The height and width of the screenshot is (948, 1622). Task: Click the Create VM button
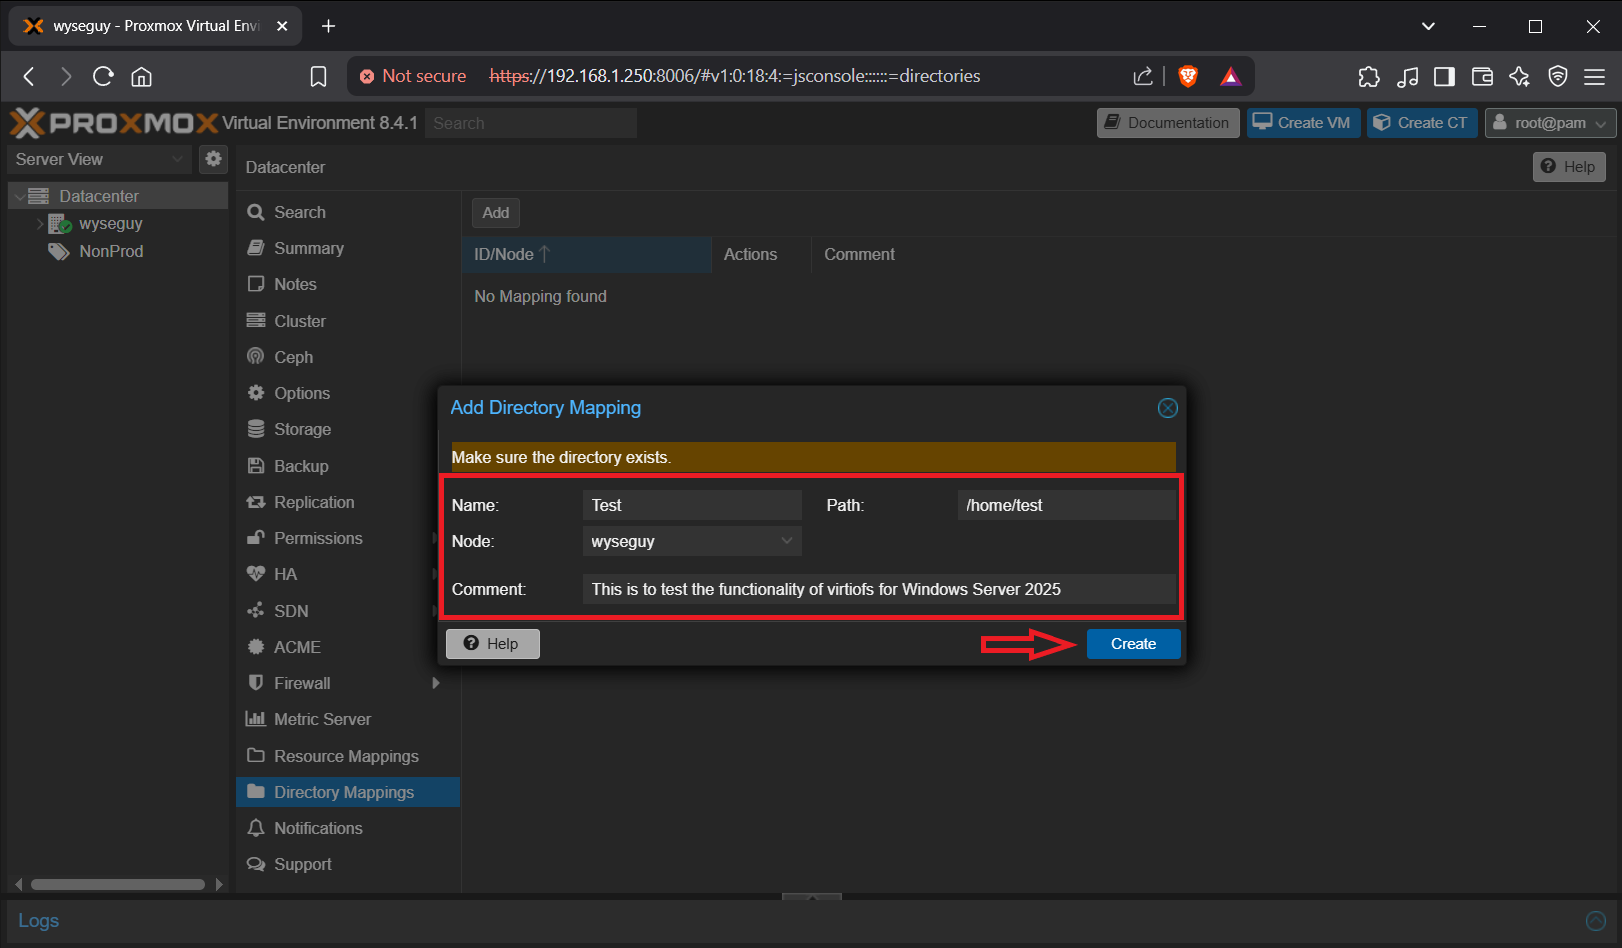pyautogui.click(x=1303, y=123)
